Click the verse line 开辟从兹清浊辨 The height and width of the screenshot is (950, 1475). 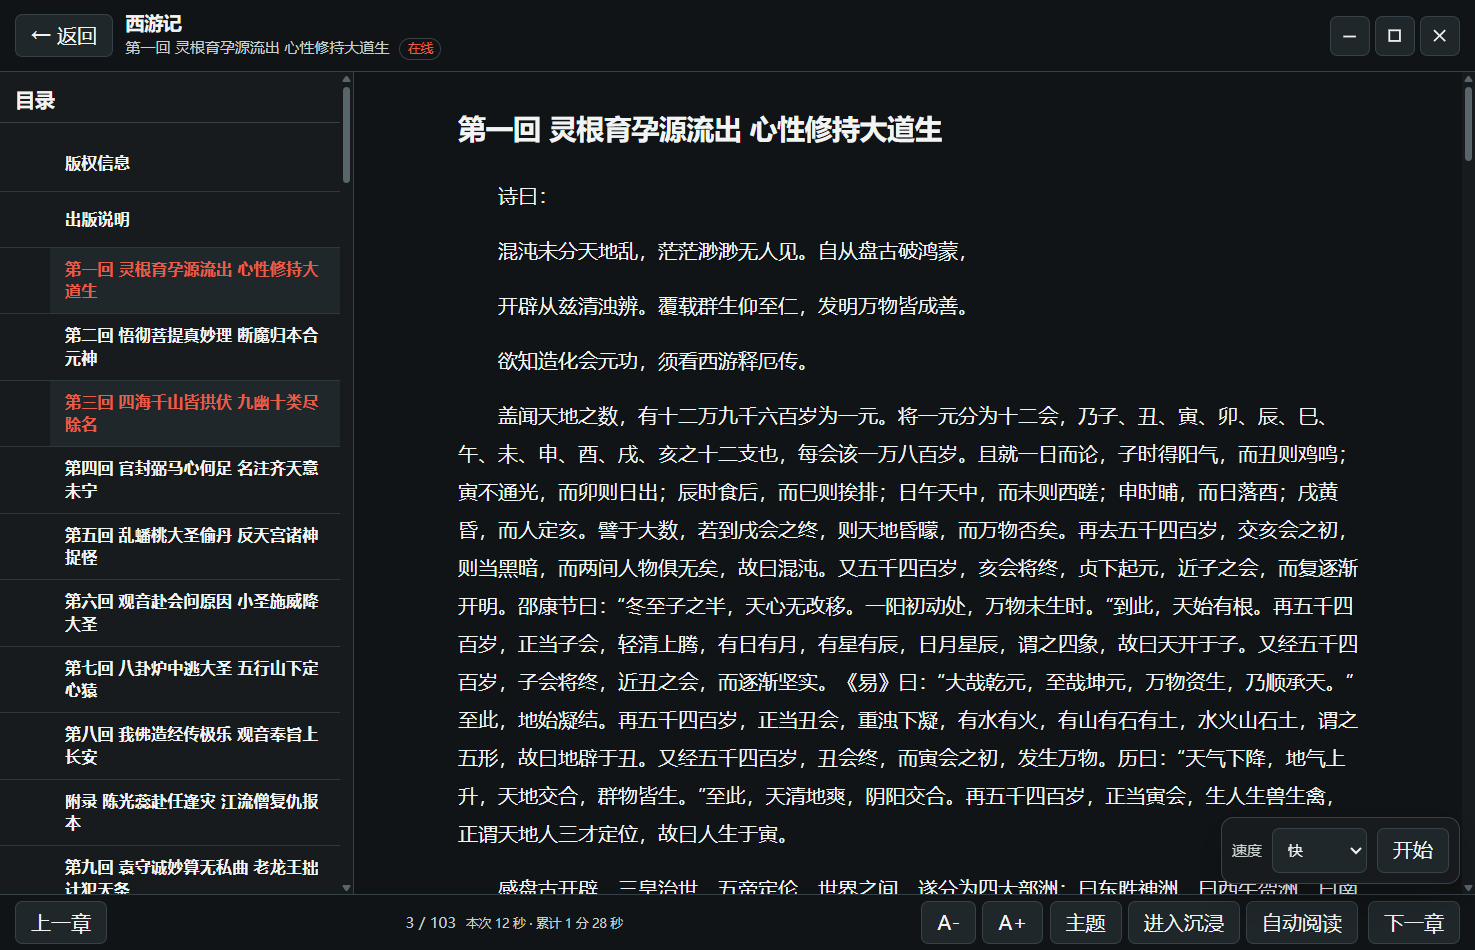(x=733, y=306)
